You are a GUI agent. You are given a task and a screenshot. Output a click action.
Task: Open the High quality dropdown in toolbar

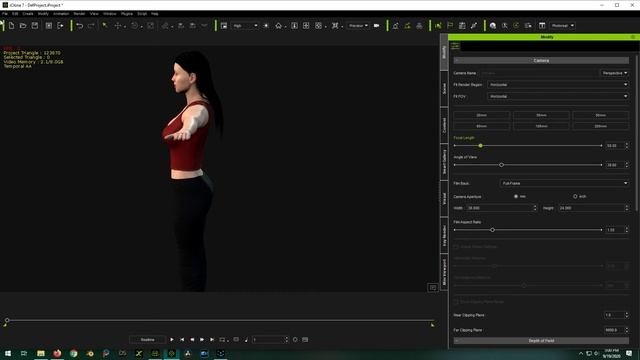(245, 26)
